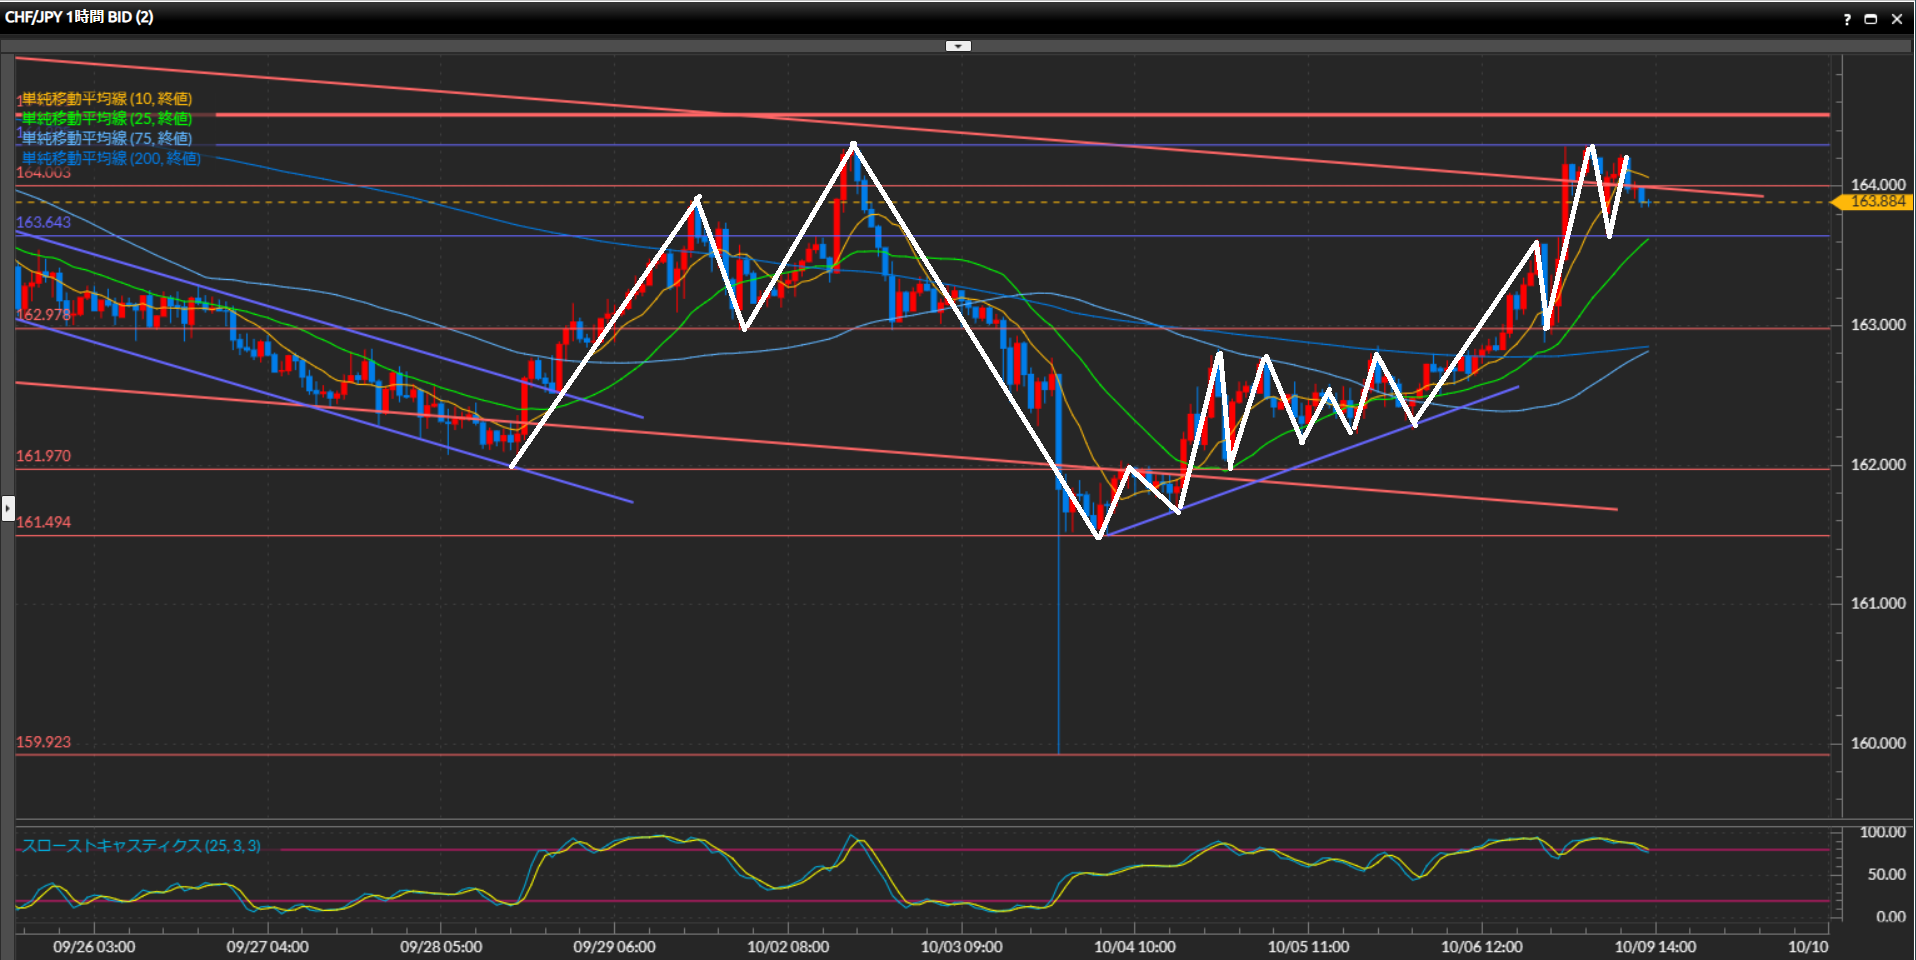Close the CHF/JPY chart window
The width and height of the screenshot is (1916, 960).
pyautogui.click(x=1897, y=19)
